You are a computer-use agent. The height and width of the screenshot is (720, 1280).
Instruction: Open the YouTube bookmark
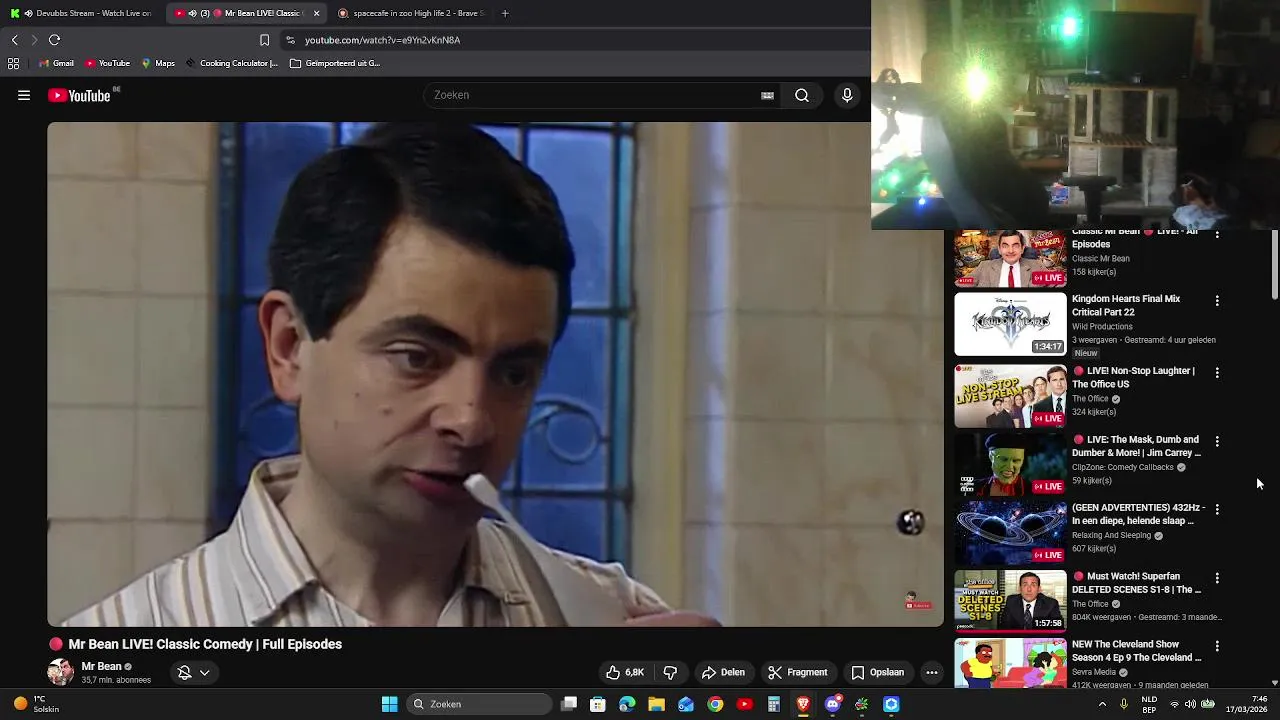click(107, 63)
